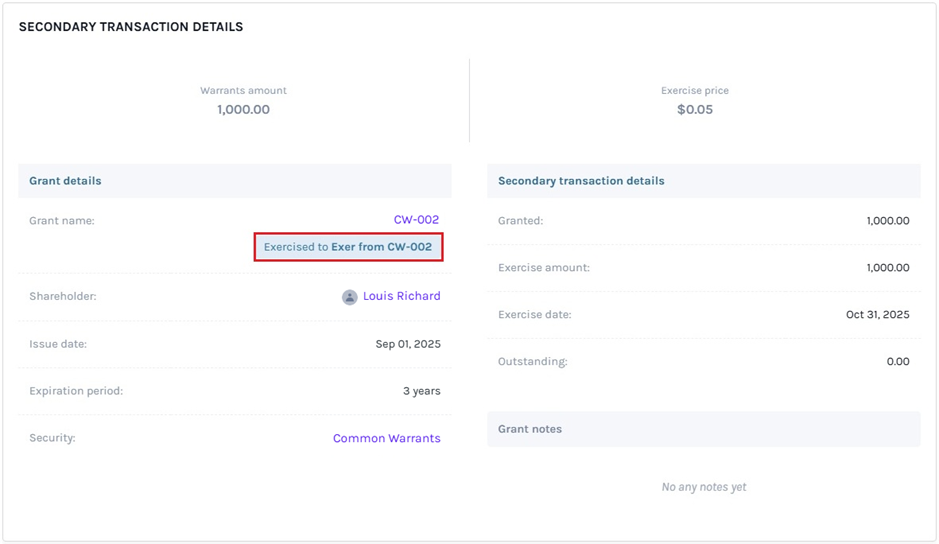The image size is (939, 544).
Task: Click the Exercise amount 1,000.00 value
Action: [887, 268]
